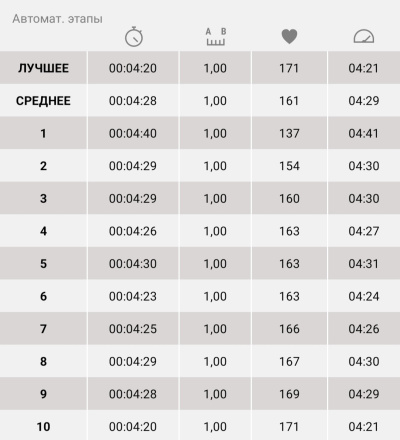
Task: Click lap 2 duration 00:04:29
Action: [x=133, y=166]
